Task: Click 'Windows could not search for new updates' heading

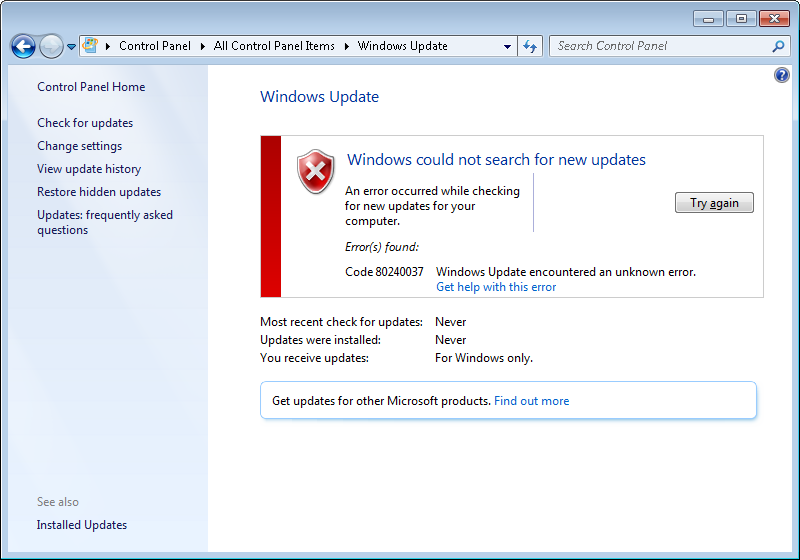Action: point(496,160)
